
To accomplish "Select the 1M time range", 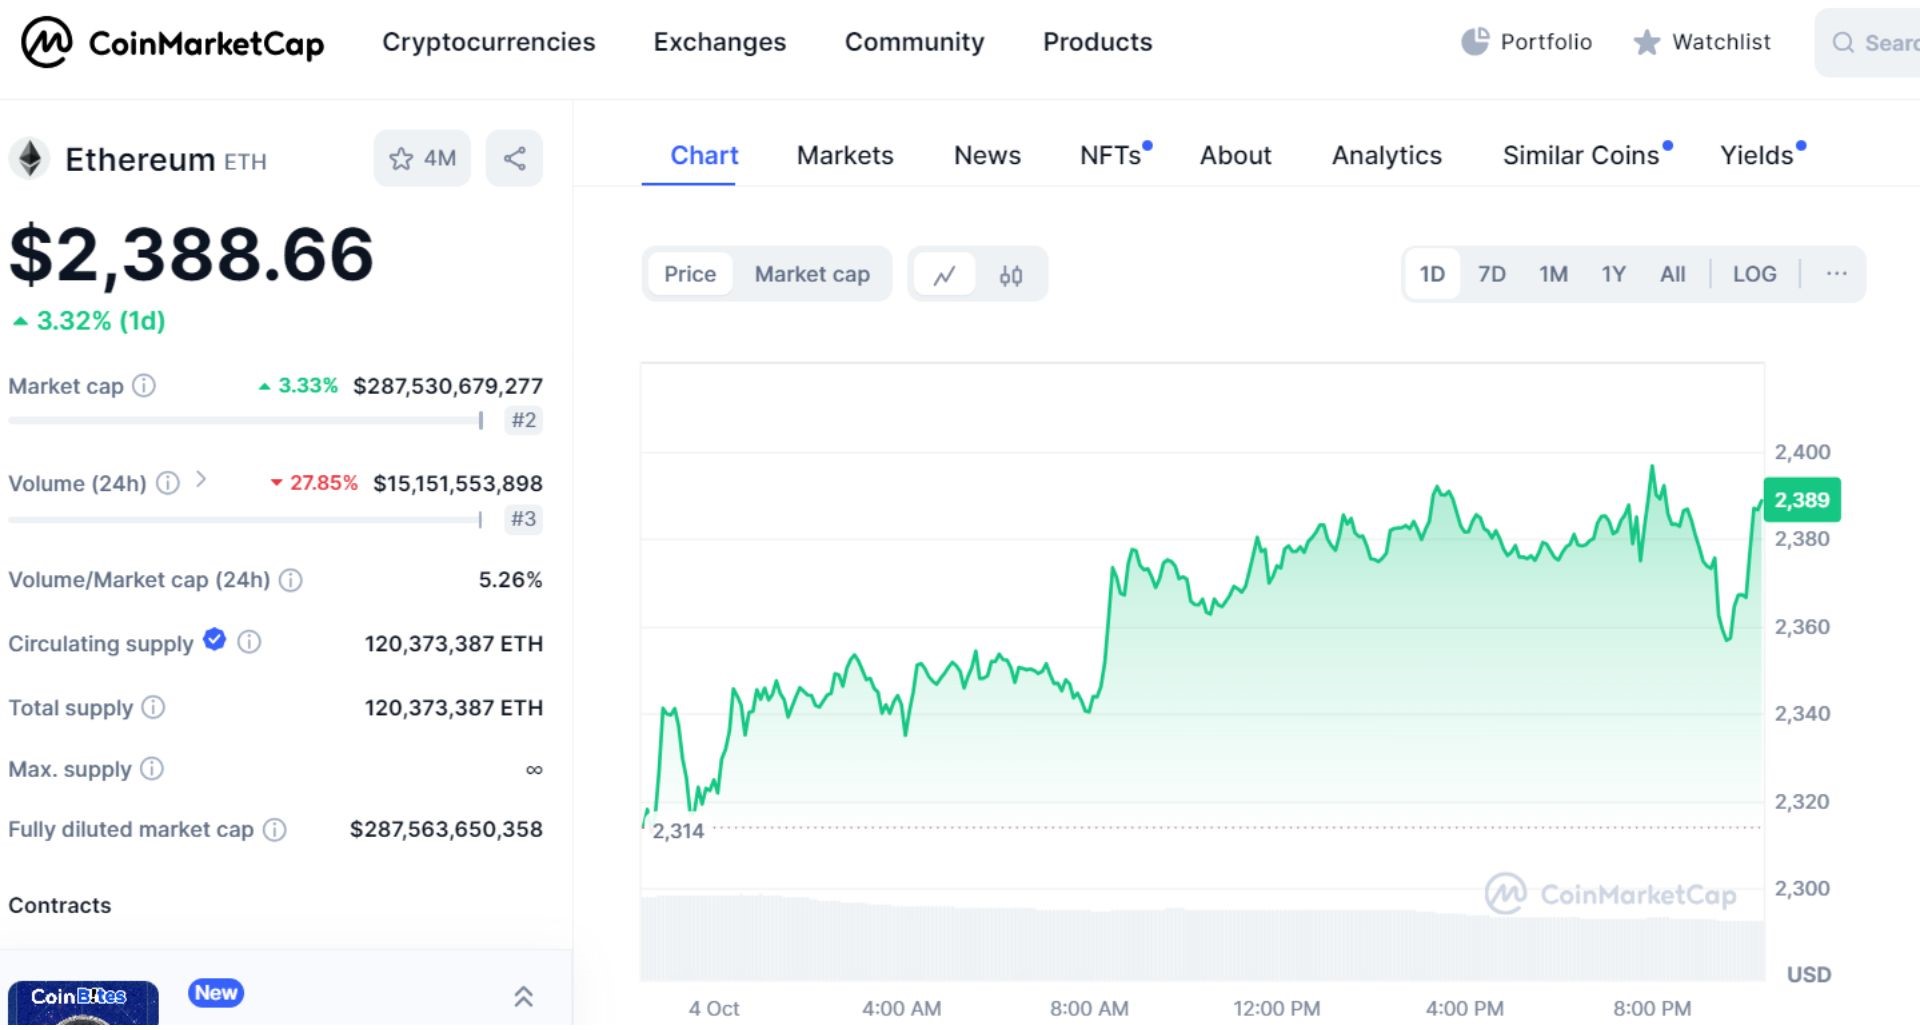I will (x=1553, y=274).
